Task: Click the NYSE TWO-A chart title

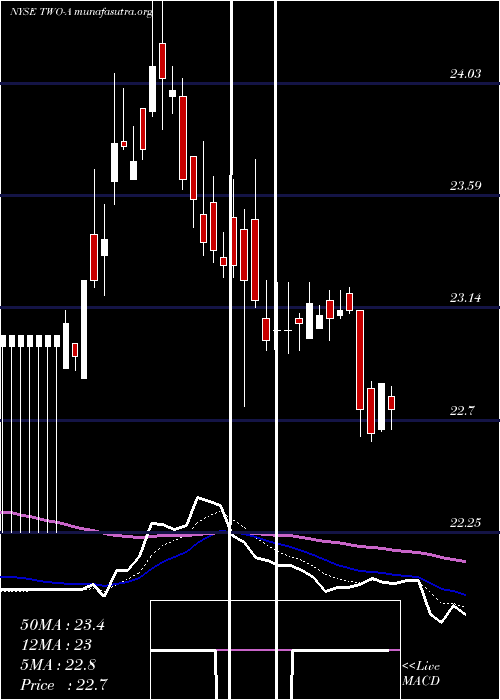Action: [81, 12]
